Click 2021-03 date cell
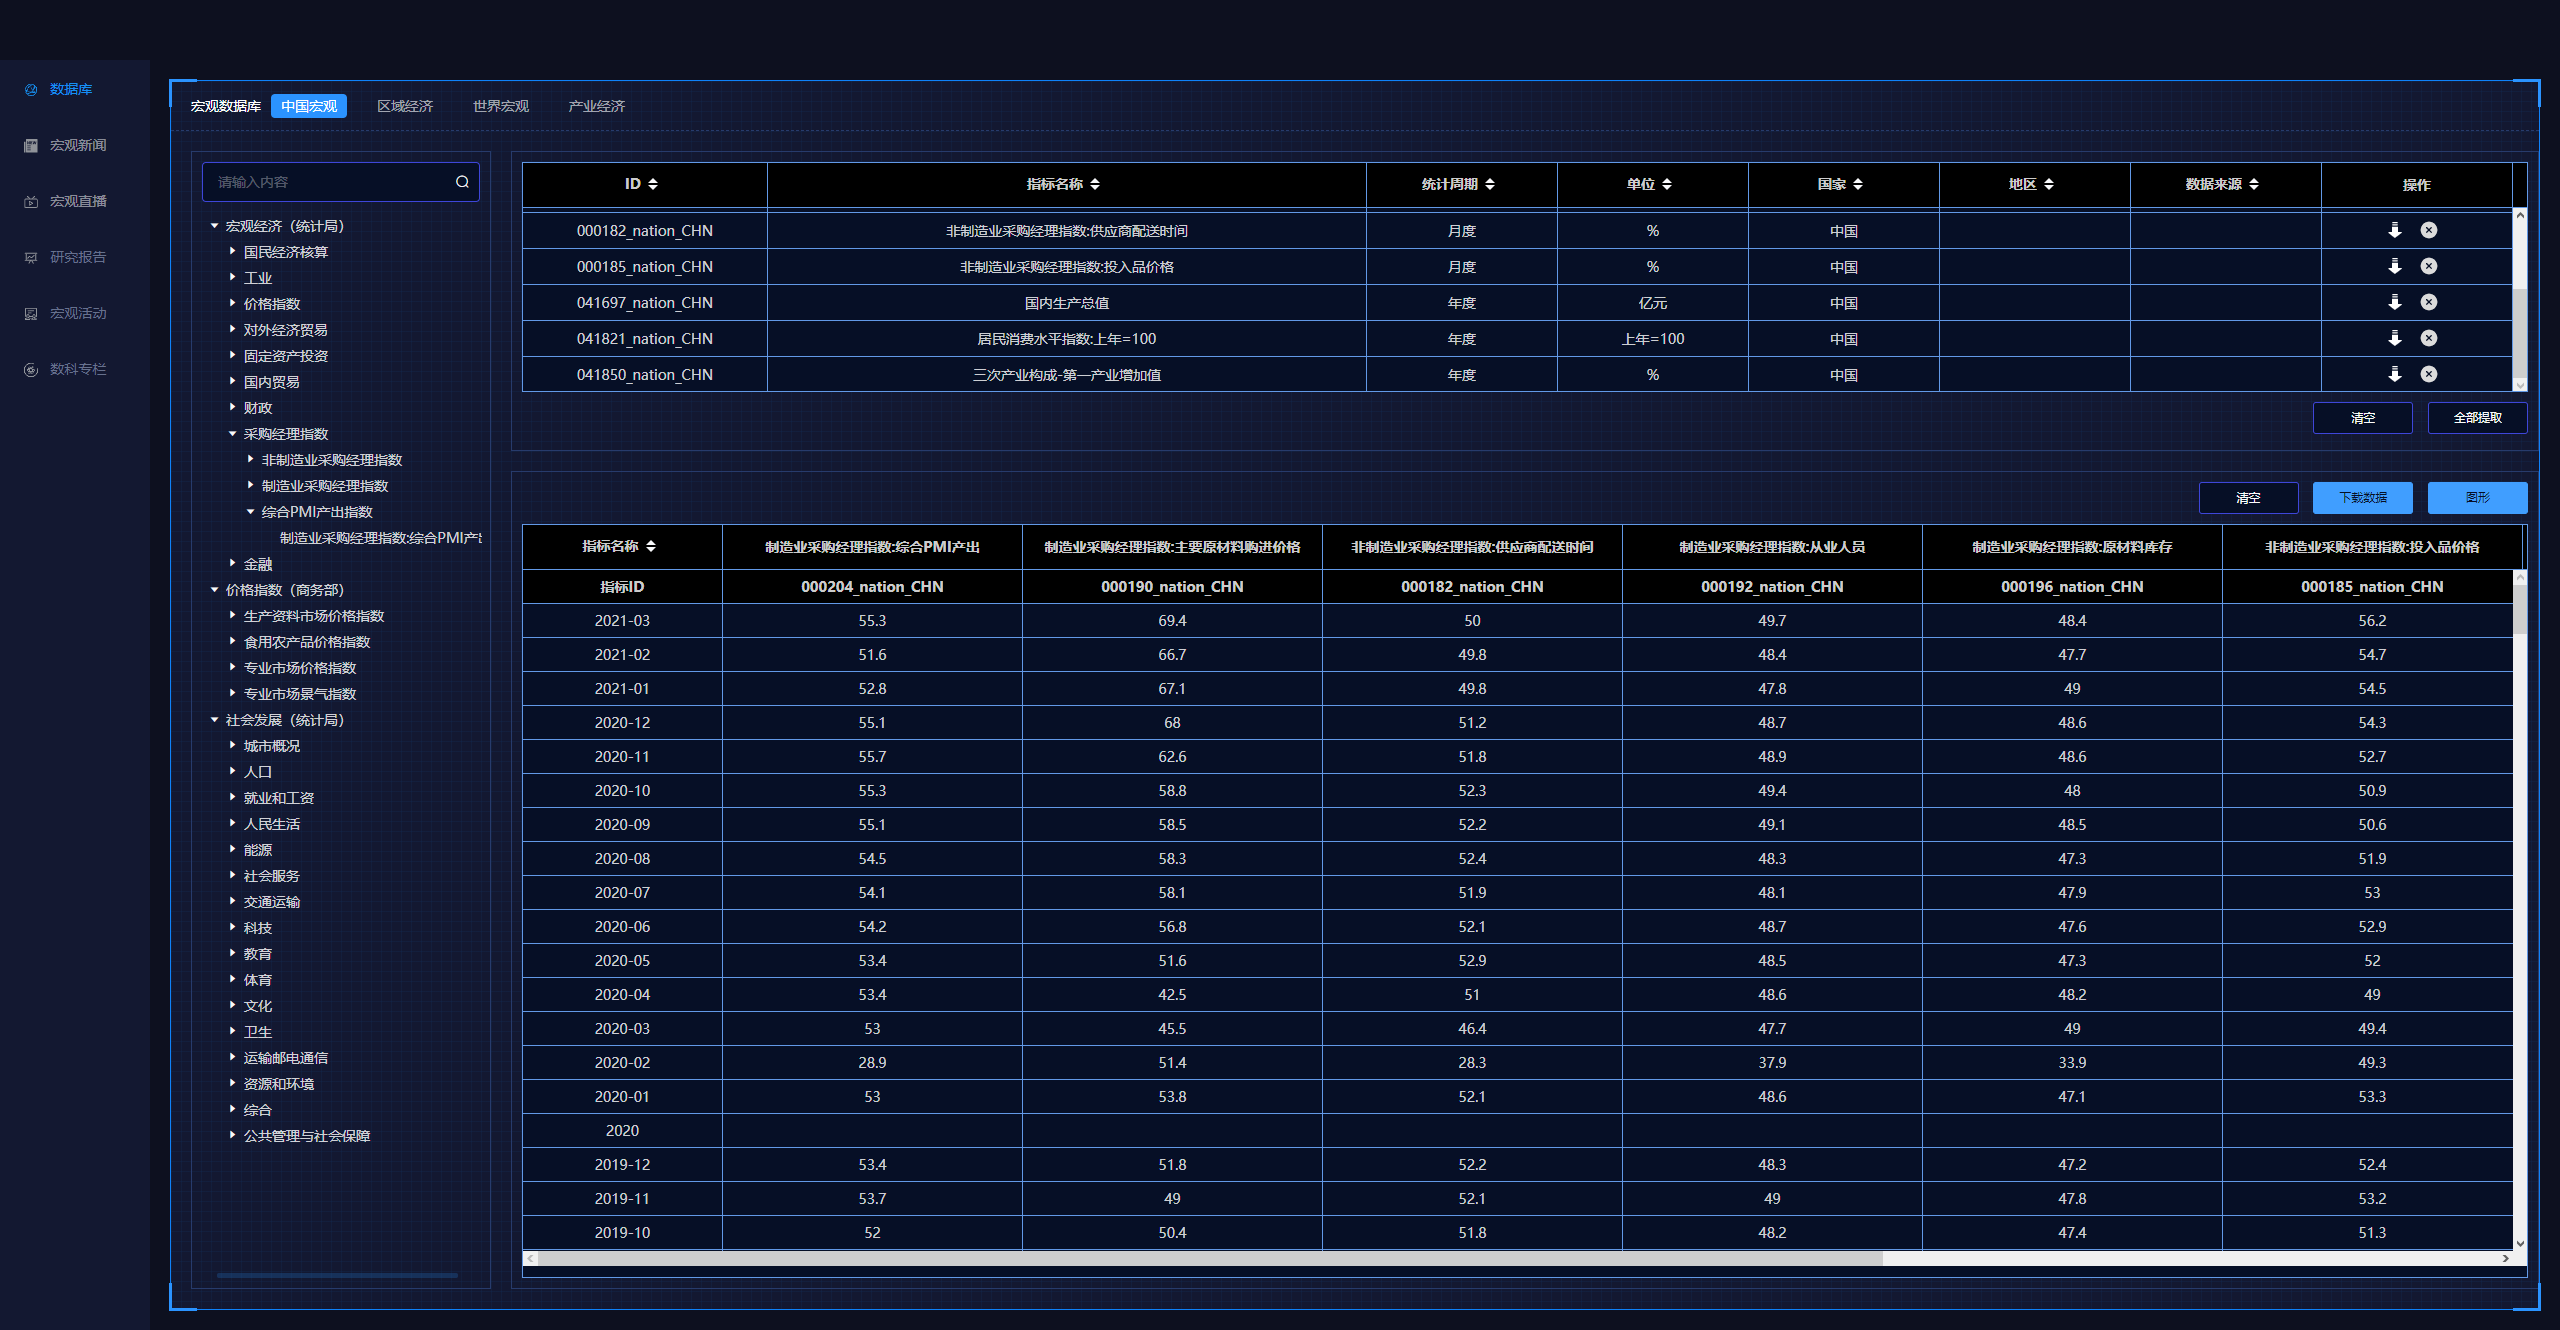The image size is (2560, 1330). [x=622, y=621]
